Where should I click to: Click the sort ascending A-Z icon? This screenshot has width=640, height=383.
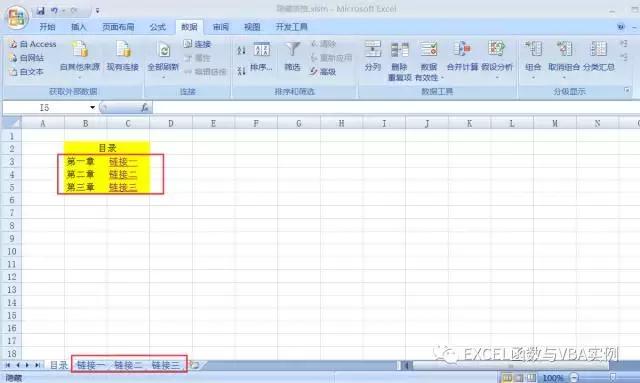[x=241, y=50]
